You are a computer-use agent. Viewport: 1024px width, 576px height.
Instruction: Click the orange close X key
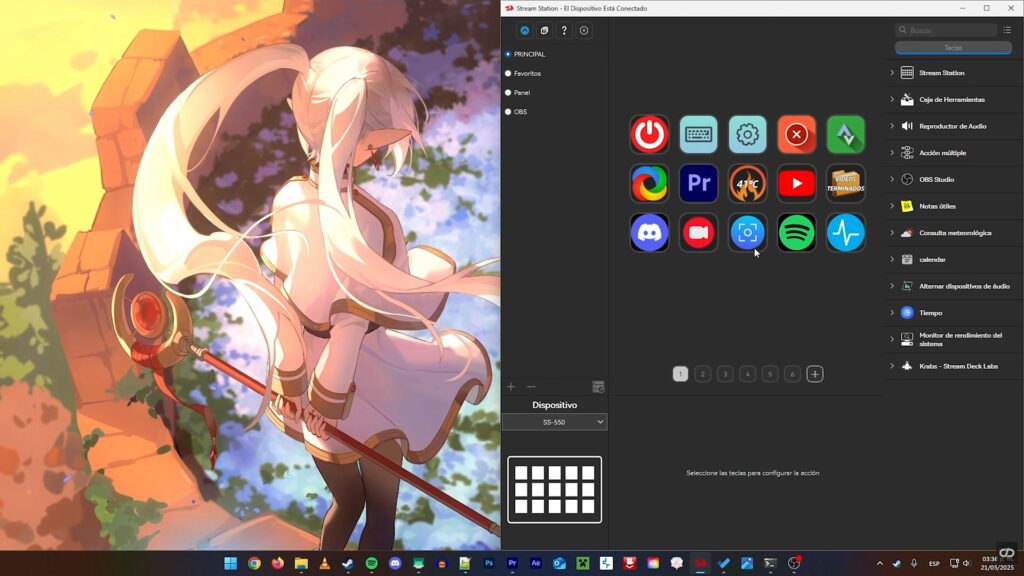click(x=796, y=135)
